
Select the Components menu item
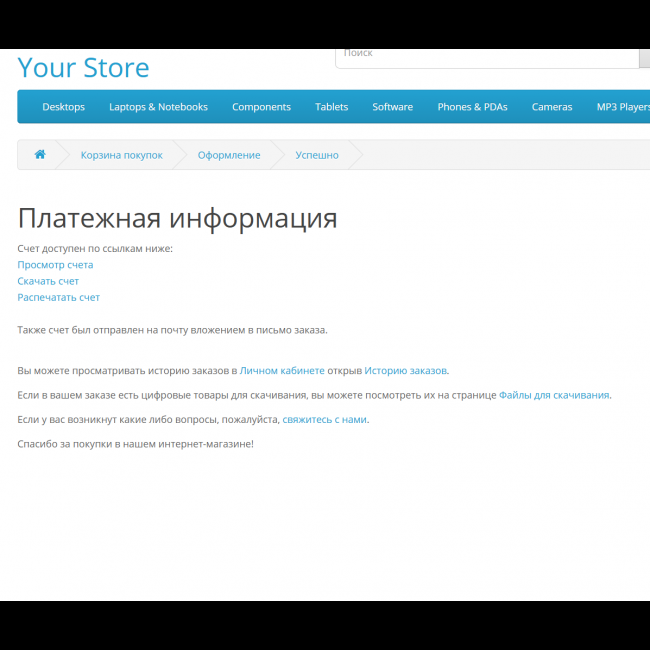point(261,107)
